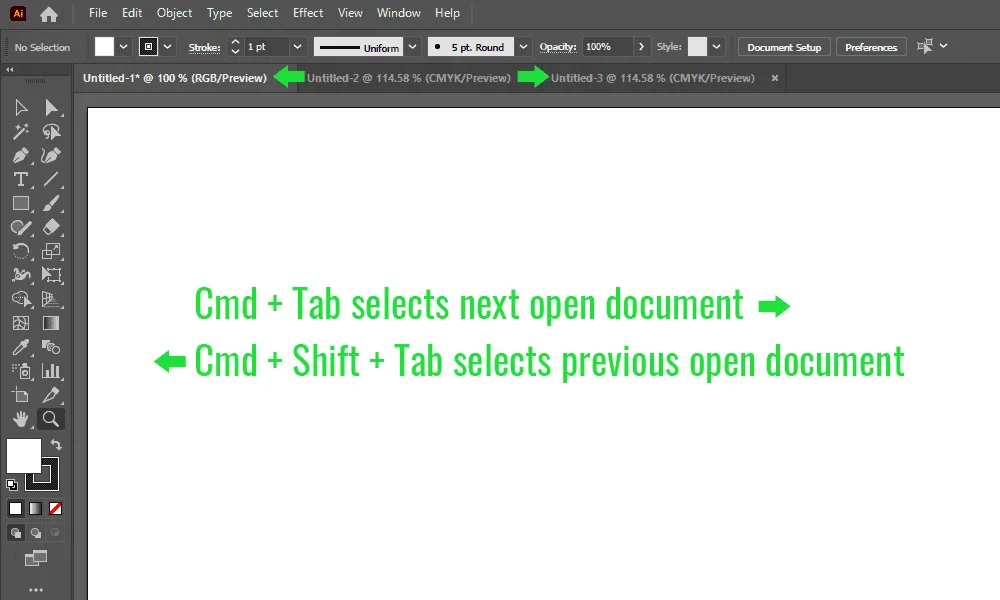This screenshot has height=600, width=1000.
Task: Select the Shape Builder tool
Action: pos(20,299)
